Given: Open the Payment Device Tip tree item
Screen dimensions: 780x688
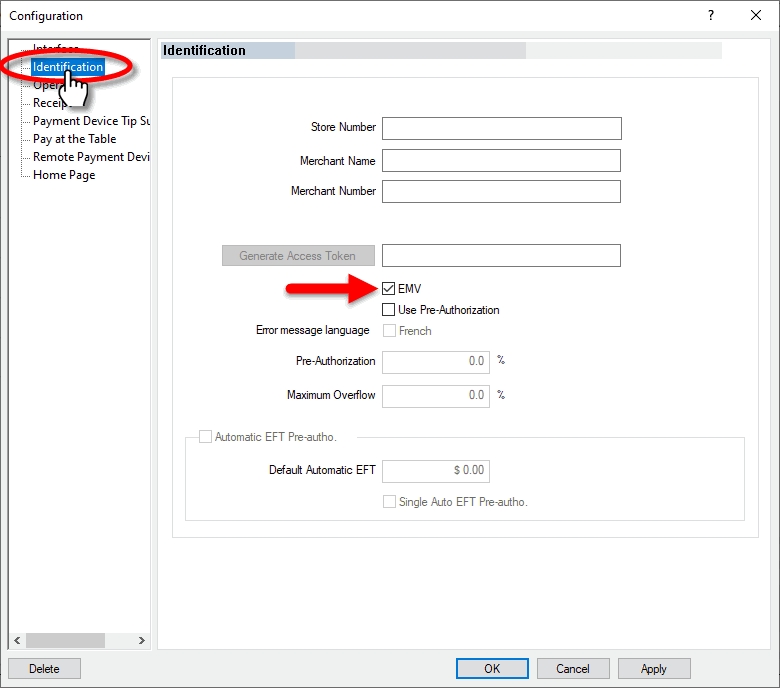Looking at the screenshot, I should (90, 121).
